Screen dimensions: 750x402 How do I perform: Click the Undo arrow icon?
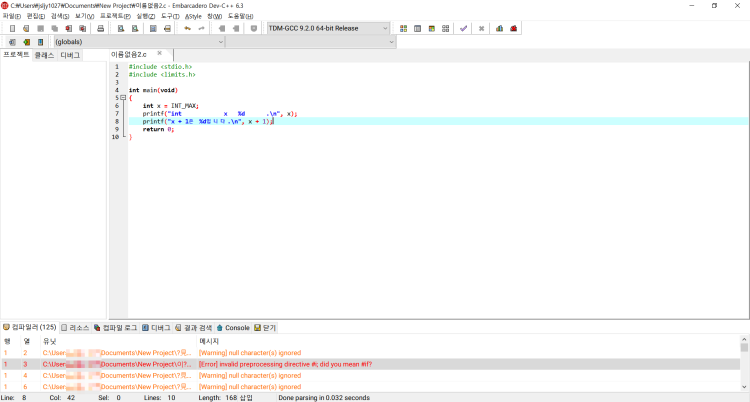pyautogui.click(x=187, y=28)
